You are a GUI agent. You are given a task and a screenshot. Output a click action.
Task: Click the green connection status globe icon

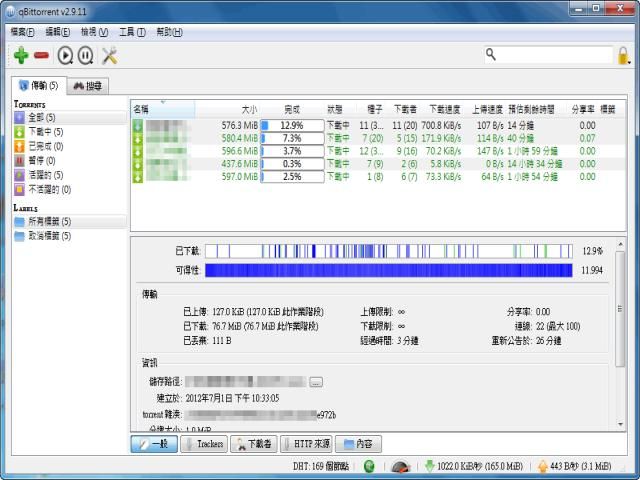[369, 466]
